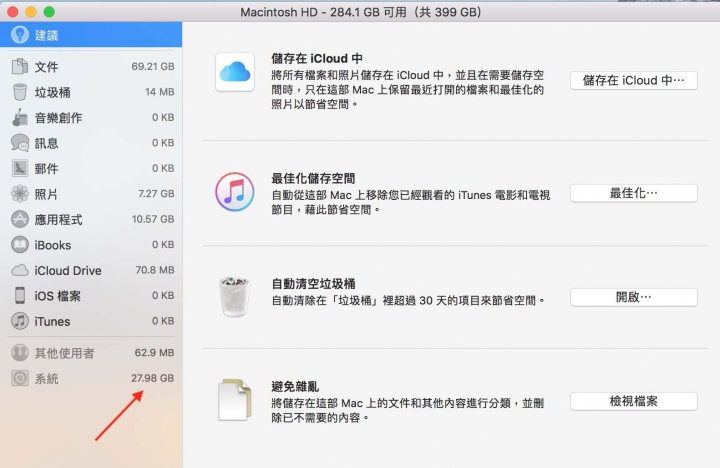This screenshot has width=720, height=468.
Task: Click the 自動清空垃圾桶 heading
Action: (x=313, y=283)
